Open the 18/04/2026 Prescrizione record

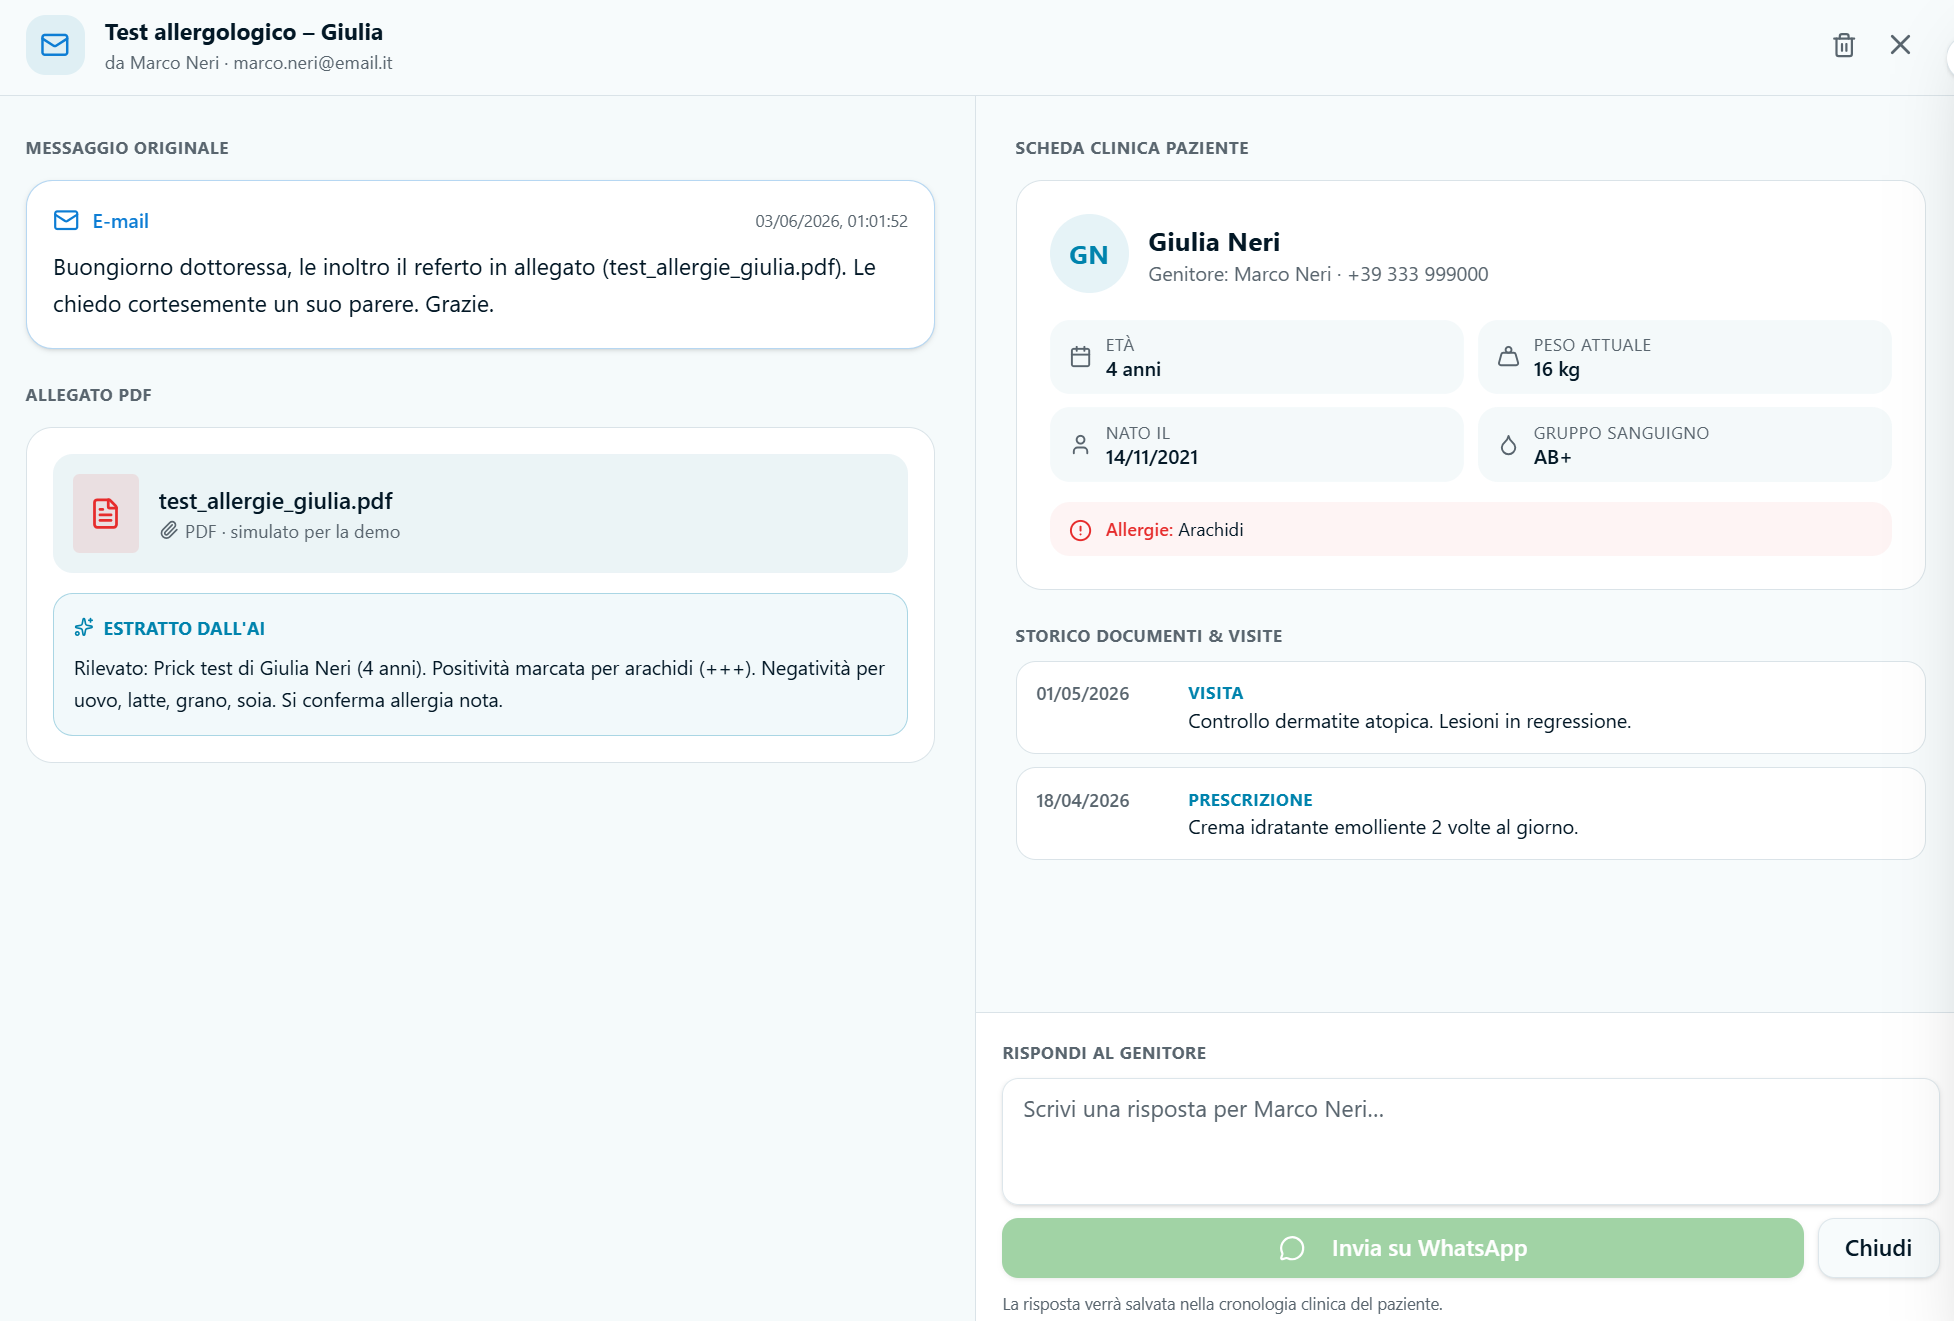1470,813
